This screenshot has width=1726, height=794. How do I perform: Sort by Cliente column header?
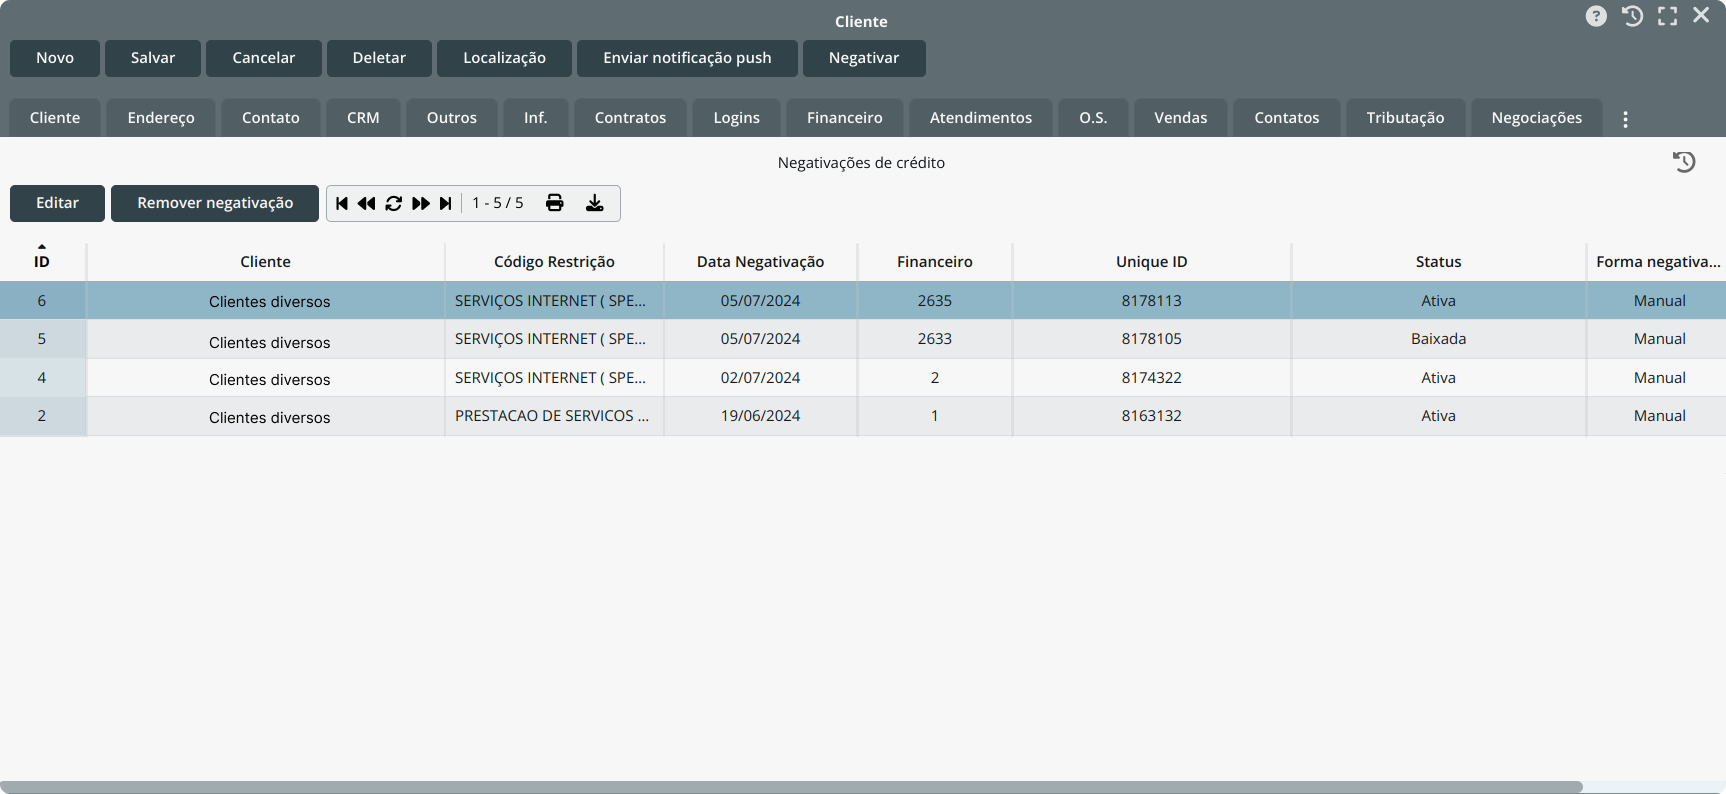tap(266, 262)
